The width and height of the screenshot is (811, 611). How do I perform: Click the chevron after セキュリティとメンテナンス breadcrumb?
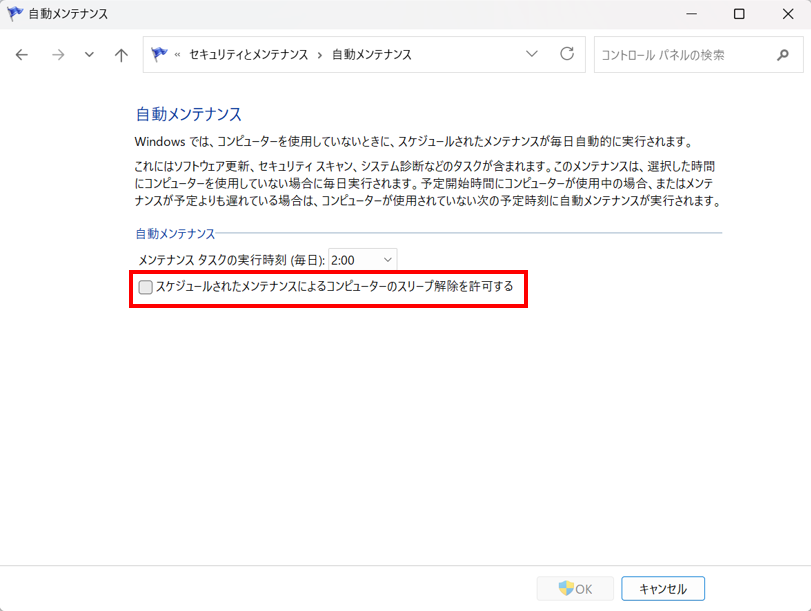pos(320,55)
